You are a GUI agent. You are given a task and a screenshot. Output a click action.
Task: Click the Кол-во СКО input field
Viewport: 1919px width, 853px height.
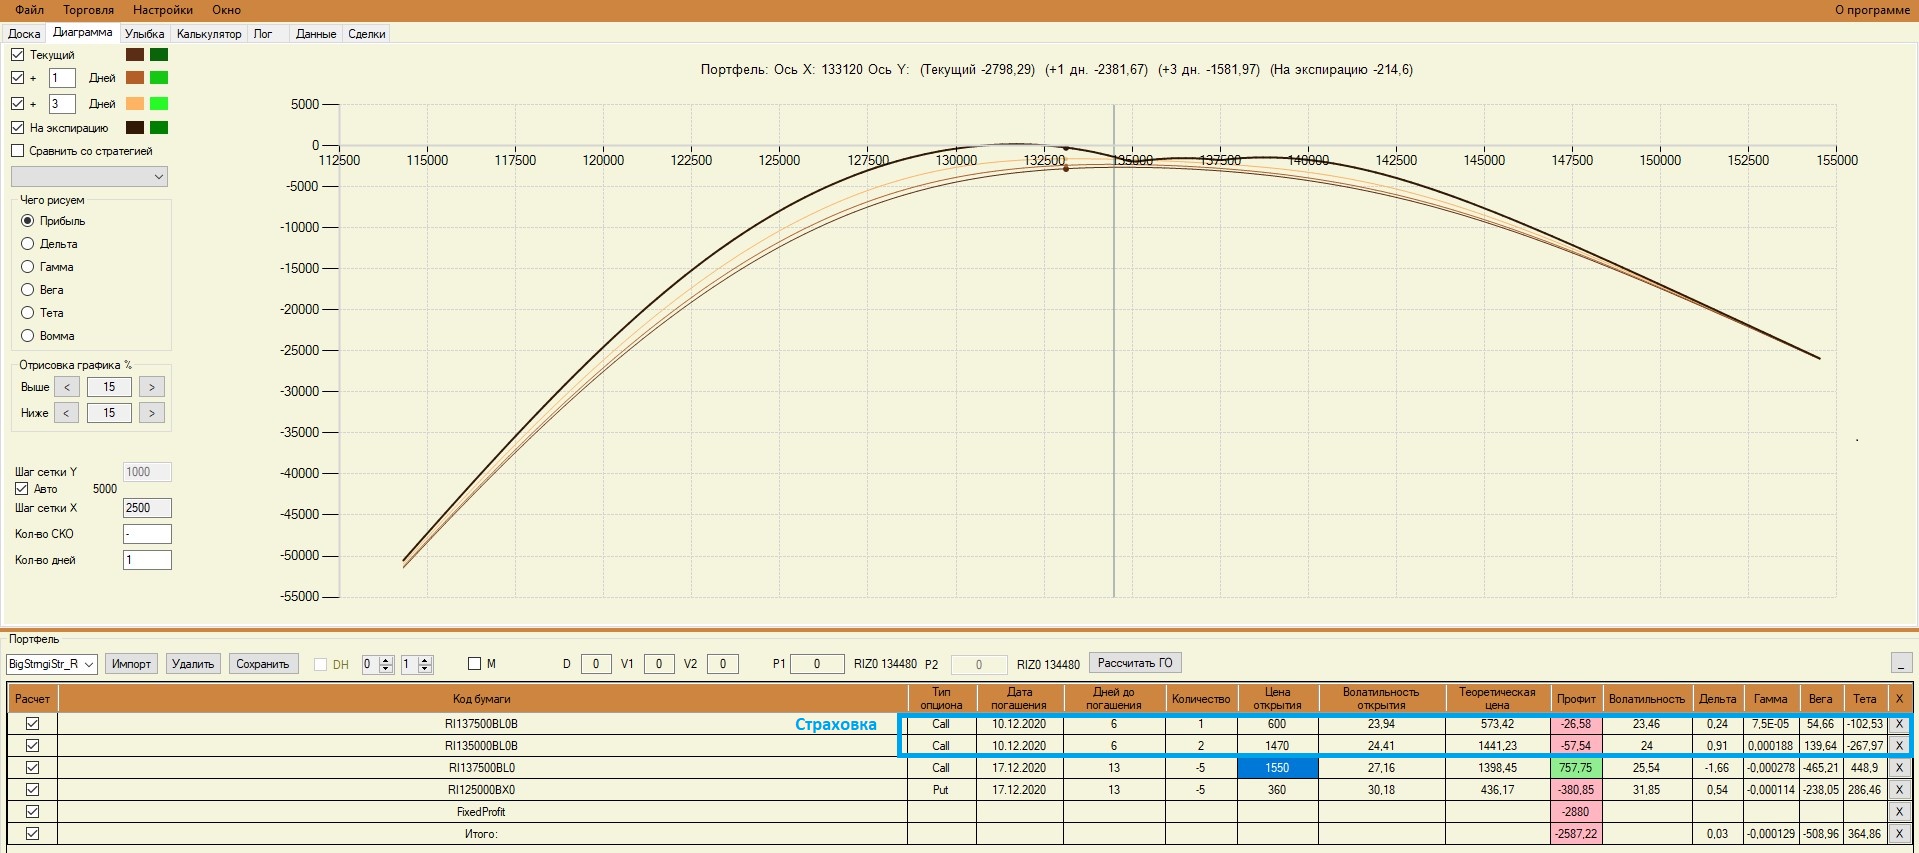(x=147, y=534)
